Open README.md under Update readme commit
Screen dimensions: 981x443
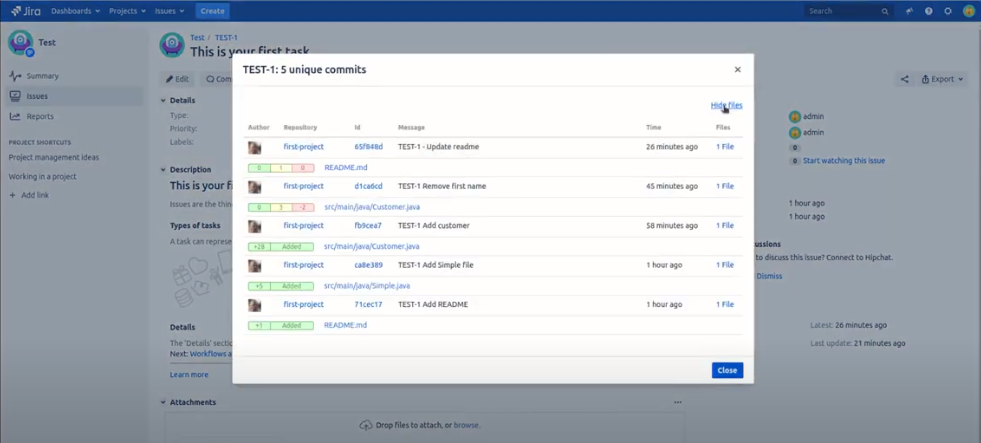coord(345,168)
